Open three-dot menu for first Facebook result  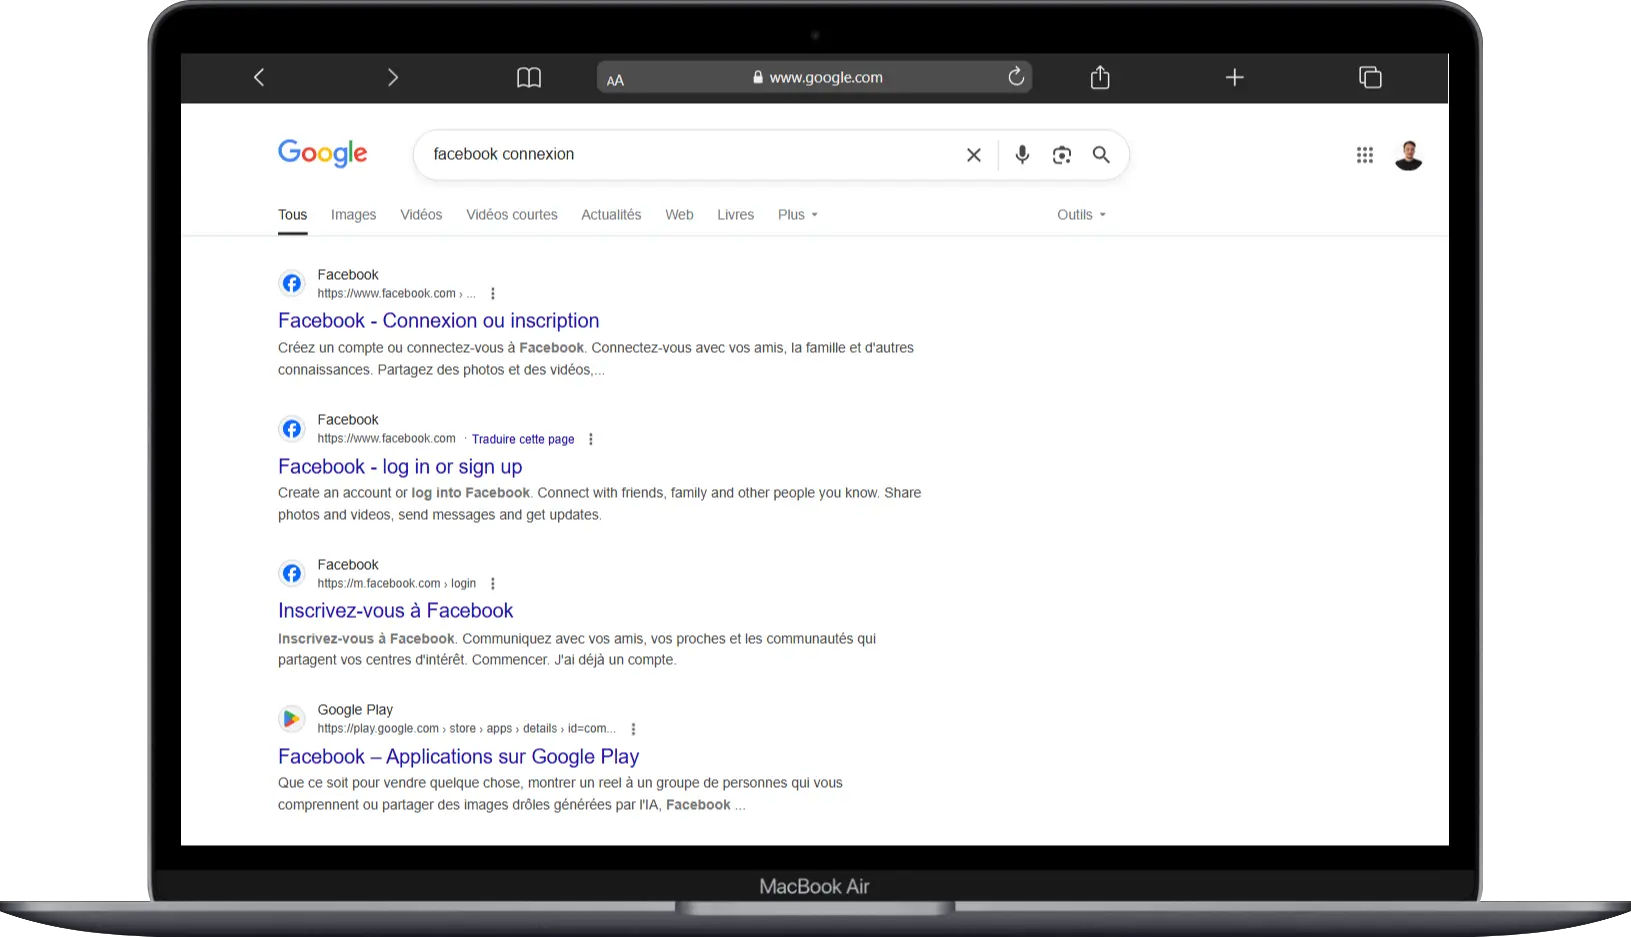click(493, 294)
